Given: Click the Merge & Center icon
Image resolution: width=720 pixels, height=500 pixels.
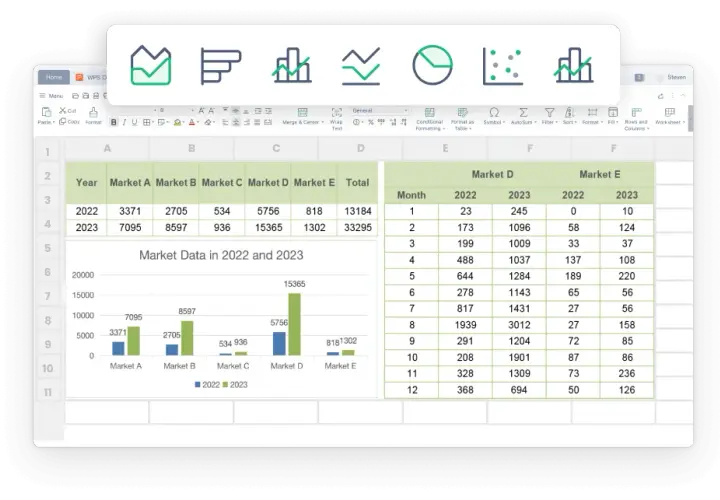Looking at the screenshot, I should click(x=302, y=112).
